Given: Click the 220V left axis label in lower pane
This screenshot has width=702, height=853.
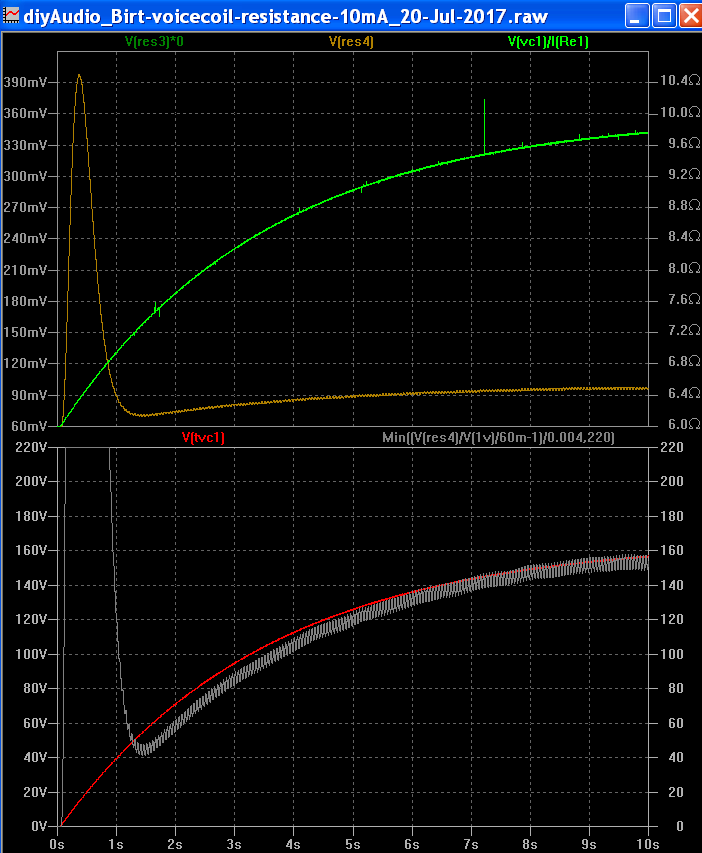Looking at the screenshot, I should pyautogui.click(x=31, y=447).
